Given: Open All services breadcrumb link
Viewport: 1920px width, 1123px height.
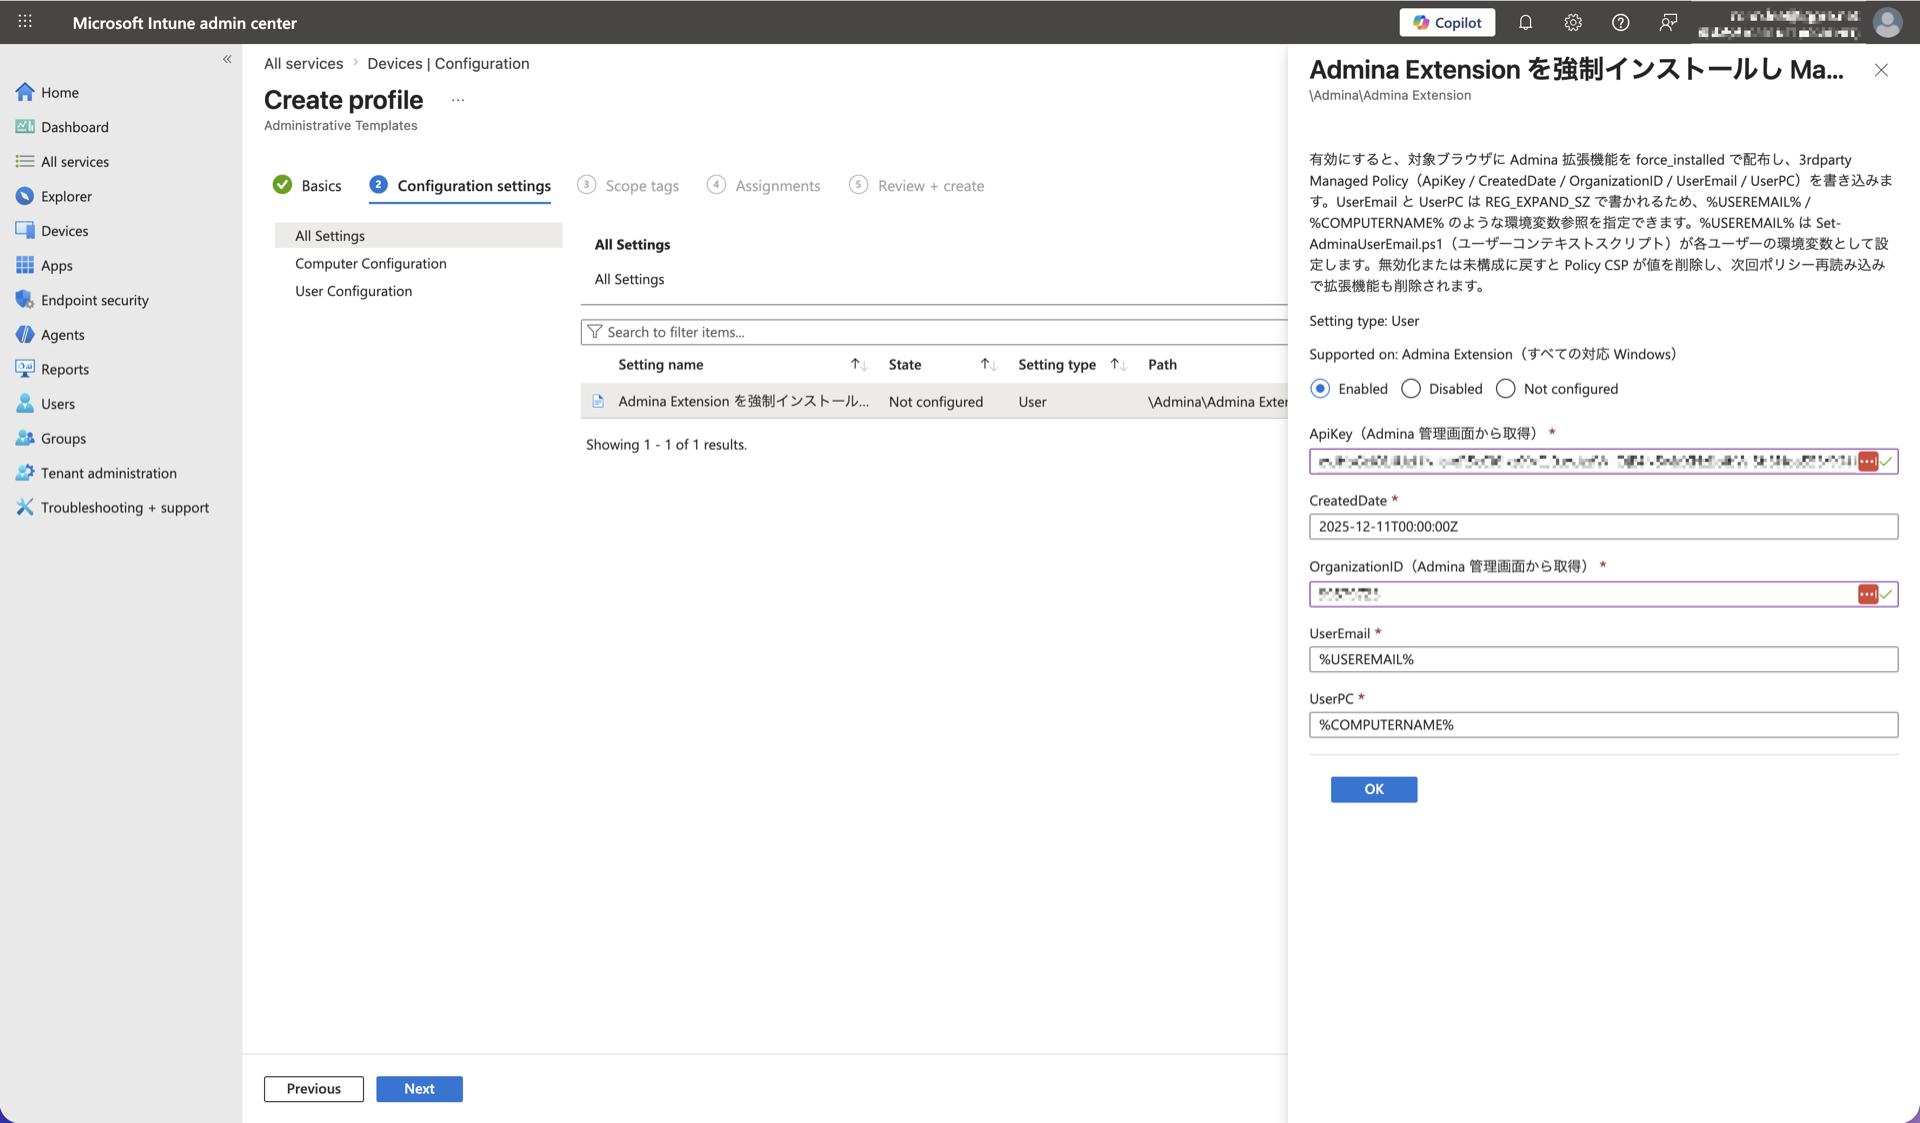Looking at the screenshot, I should click(303, 63).
